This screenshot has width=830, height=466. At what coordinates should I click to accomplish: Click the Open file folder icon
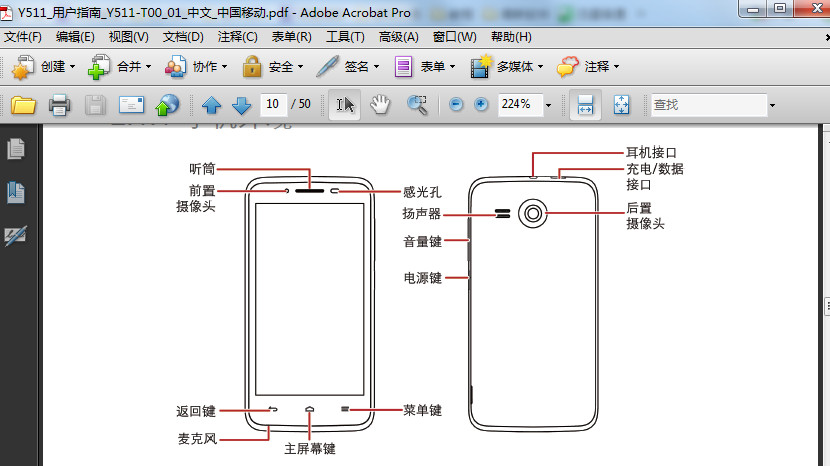tap(23, 105)
